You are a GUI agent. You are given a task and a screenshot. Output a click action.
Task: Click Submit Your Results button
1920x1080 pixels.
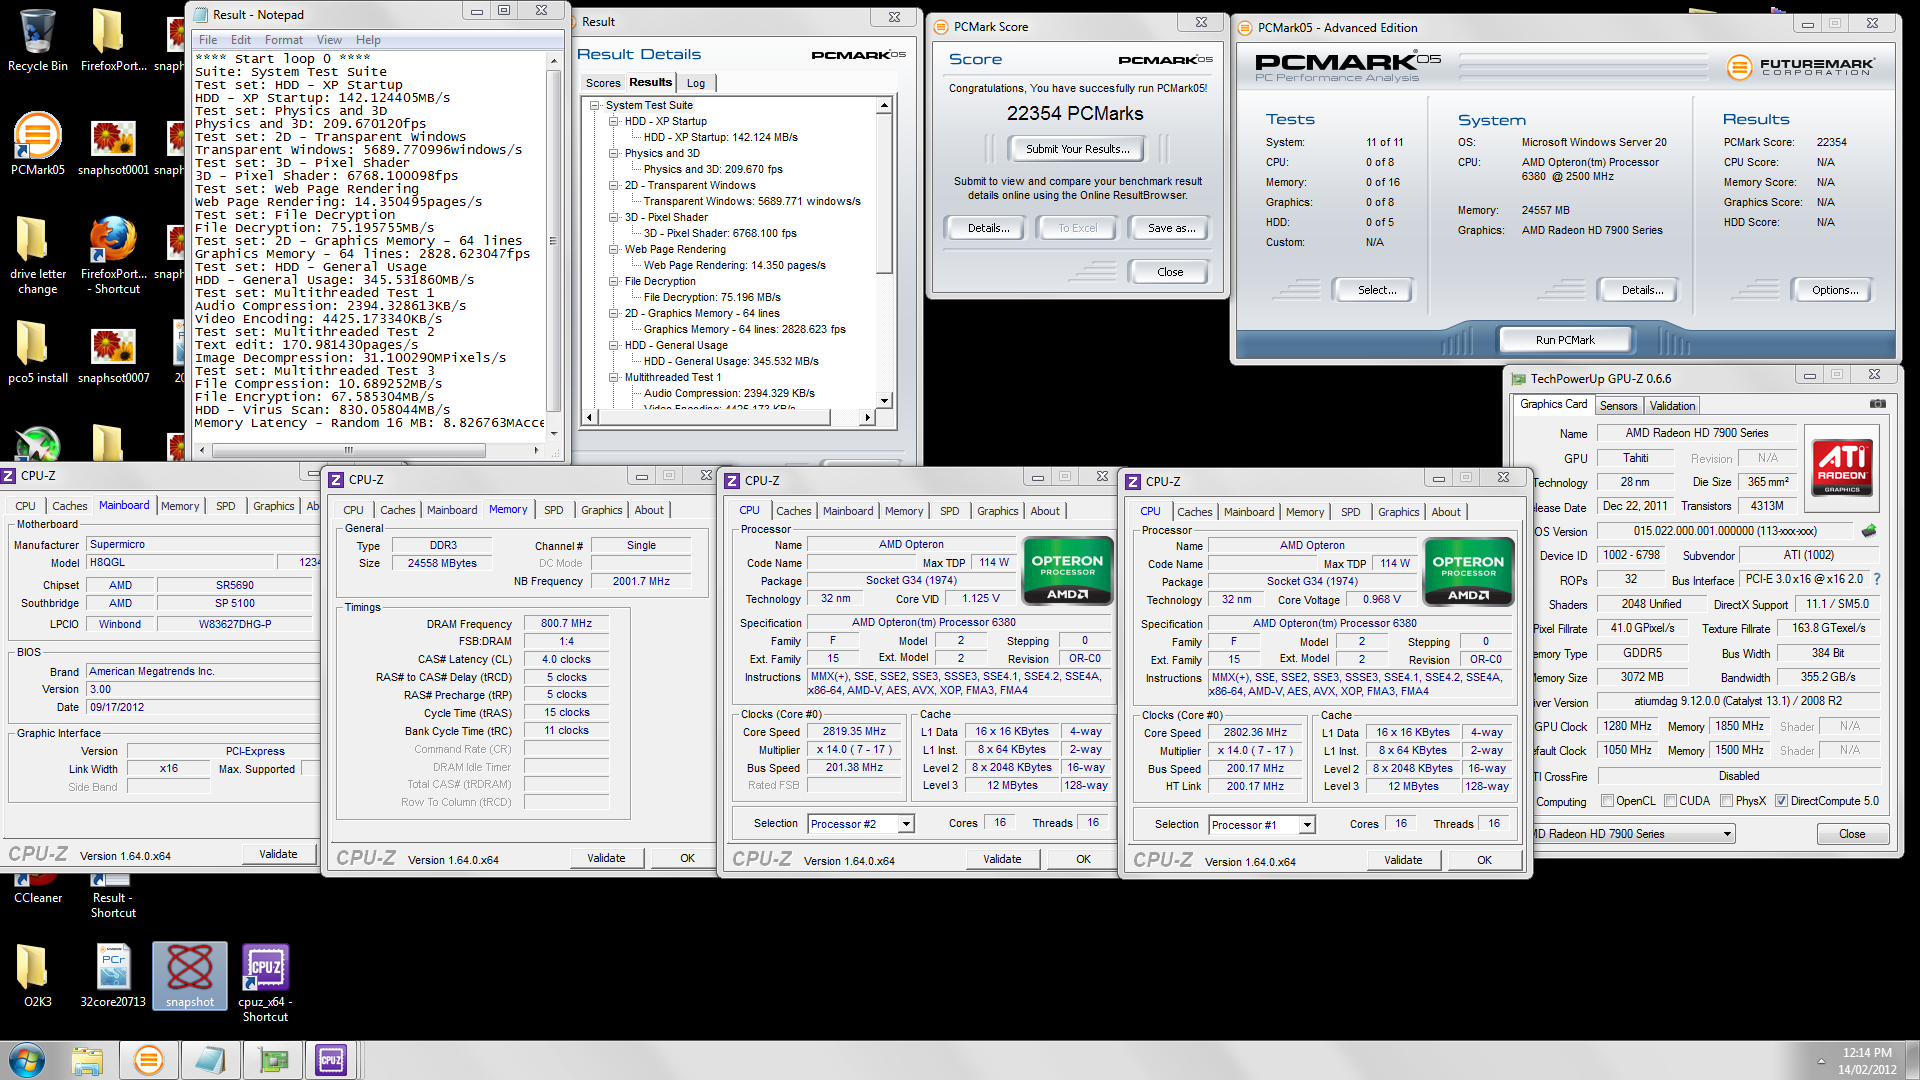coord(1078,149)
